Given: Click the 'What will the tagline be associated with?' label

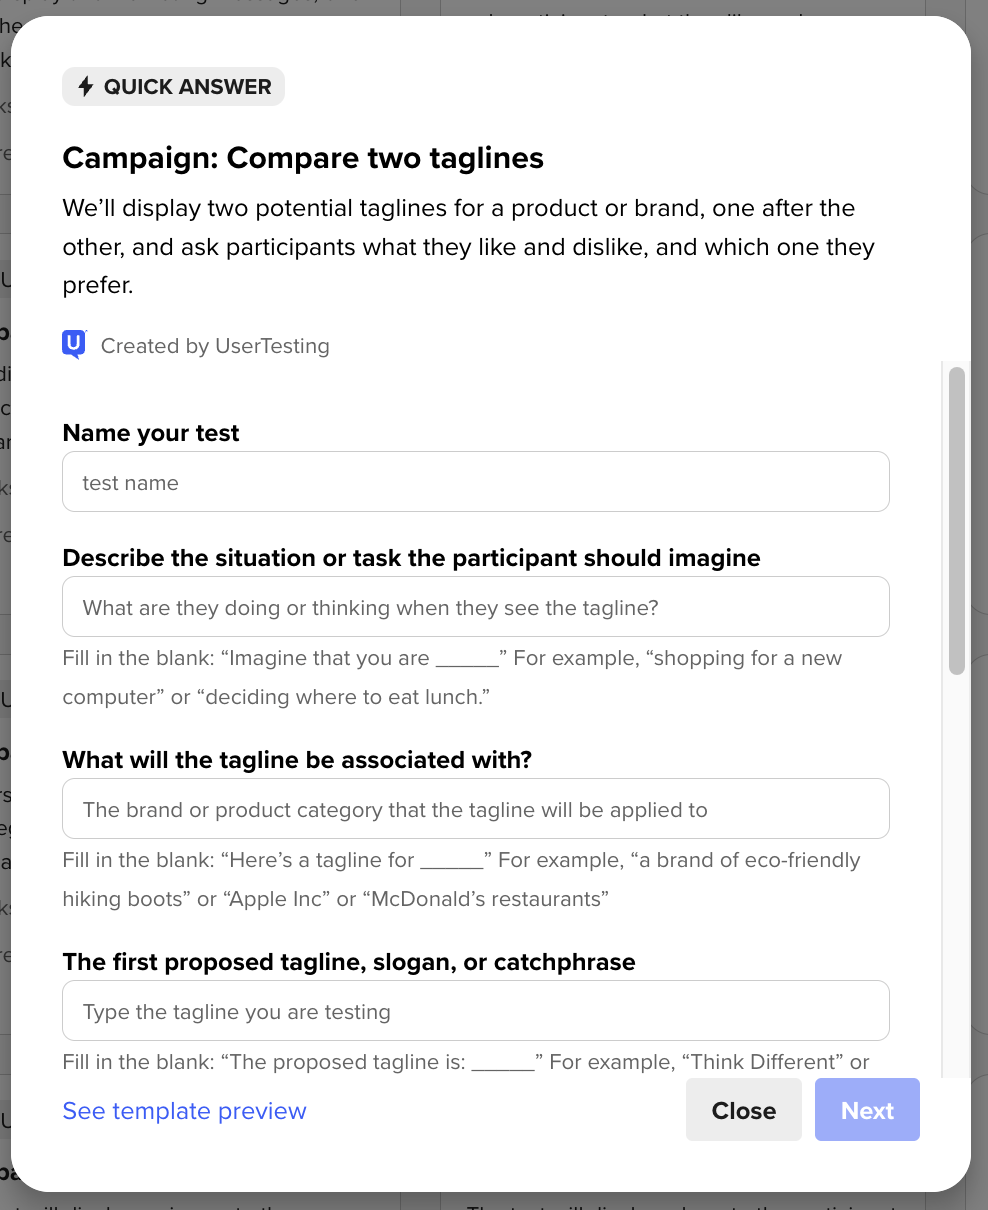Looking at the screenshot, I should coord(297,760).
